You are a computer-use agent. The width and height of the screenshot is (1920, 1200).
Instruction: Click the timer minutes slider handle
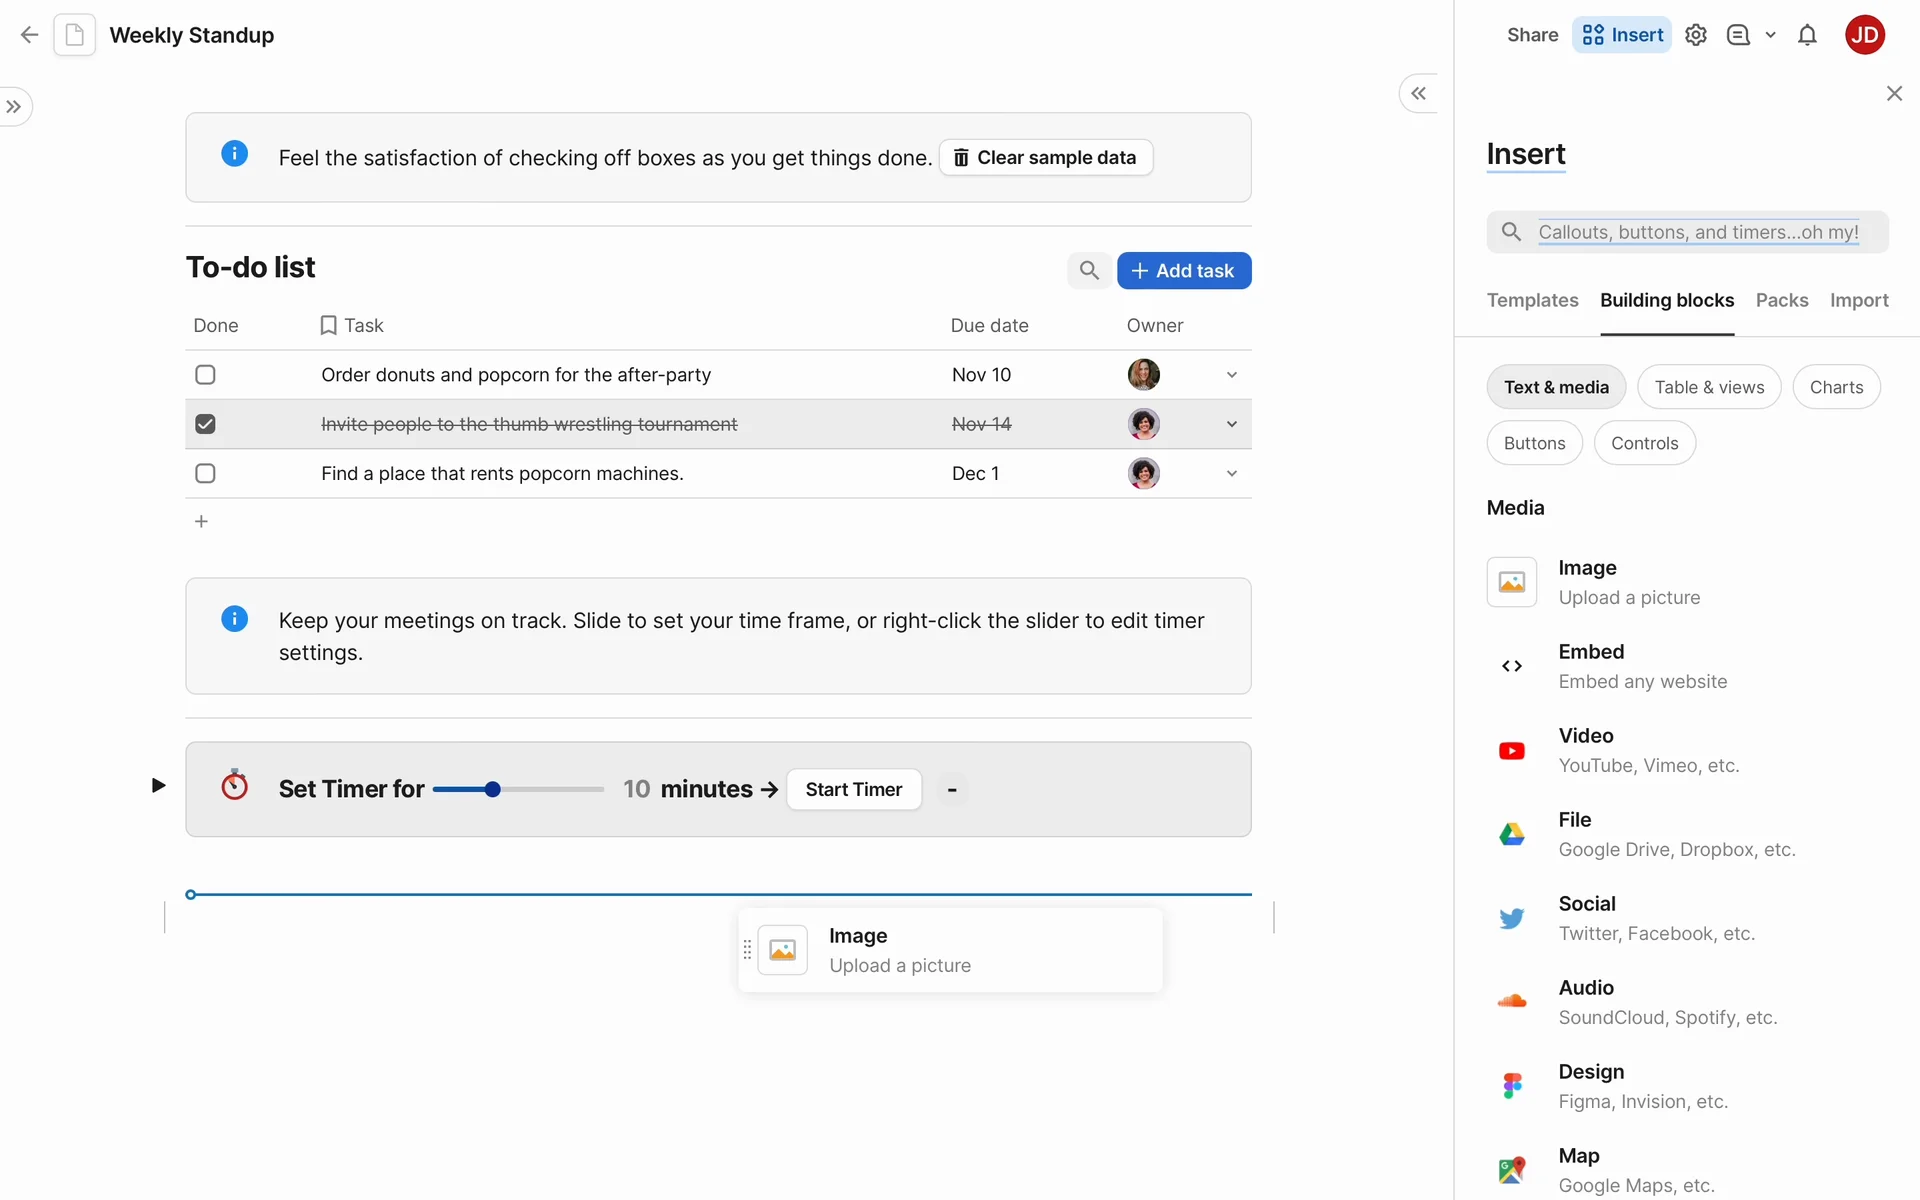(x=493, y=790)
